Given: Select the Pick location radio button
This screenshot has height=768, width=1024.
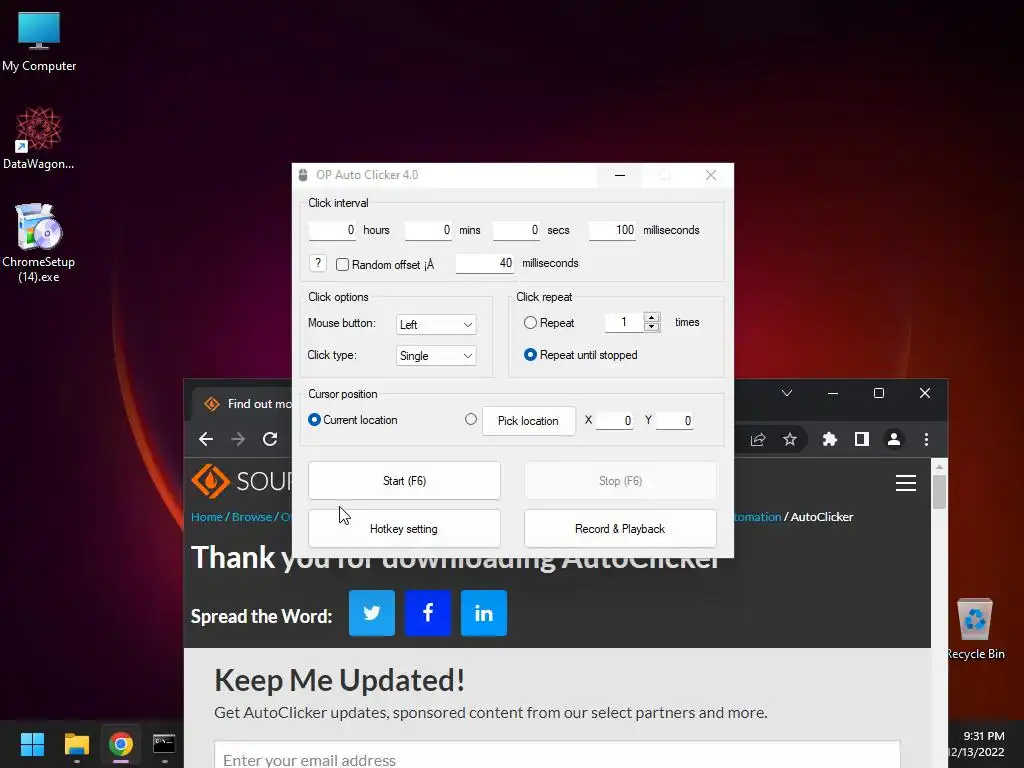Looking at the screenshot, I should (471, 419).
